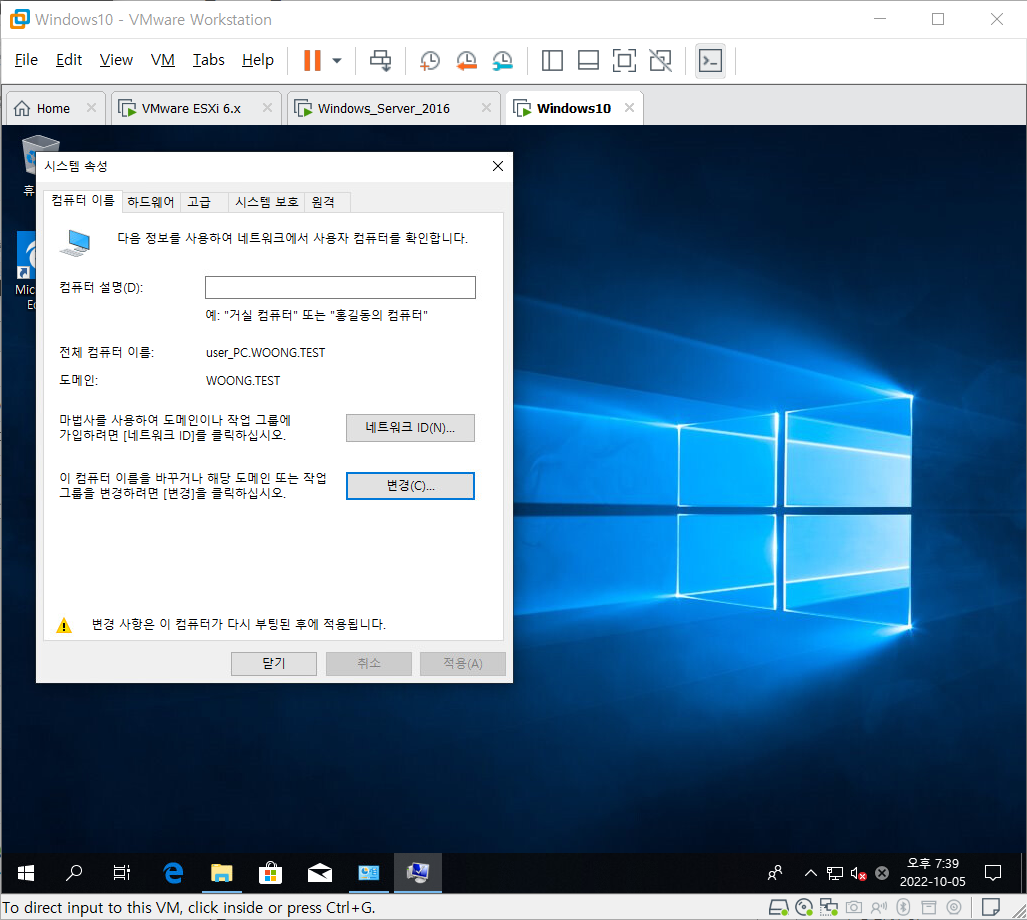Click the VMware message log icon
Screen dimensions: 1027x920
[x=990, y=907]
